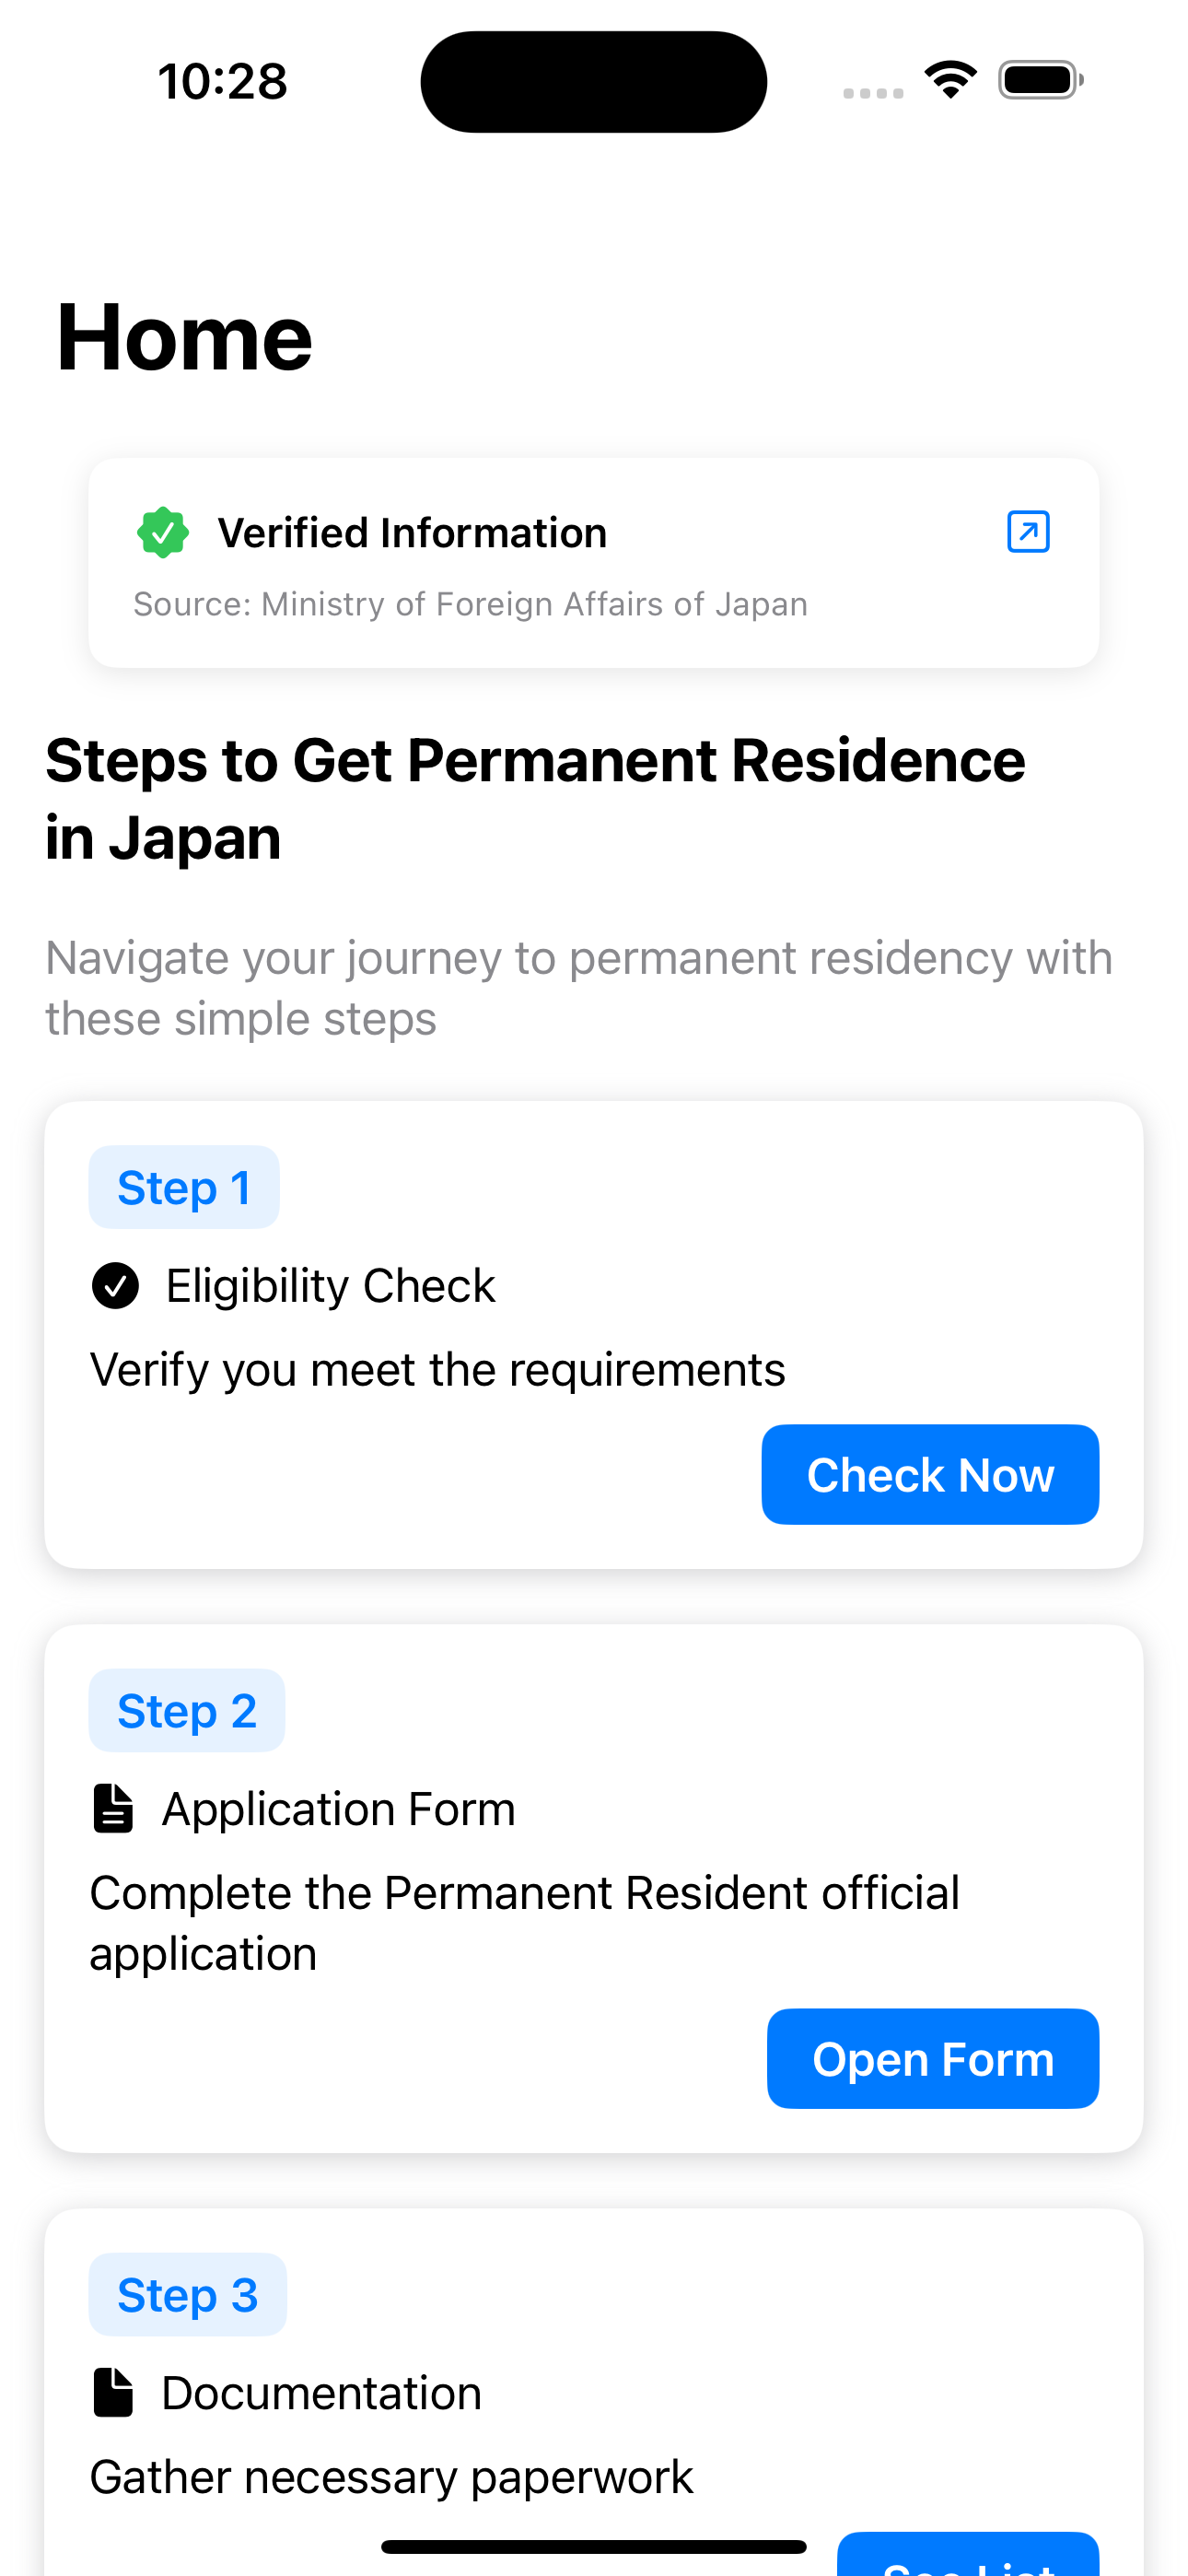Tap the Application Form document icon
The height and width of the screenshot is (2576, 1188).
pos(113,1808)
